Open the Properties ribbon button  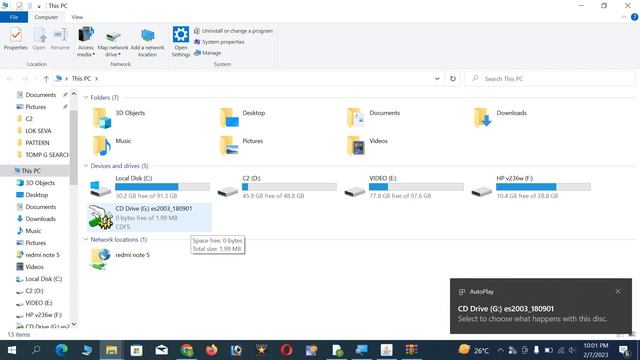point(16,39)
